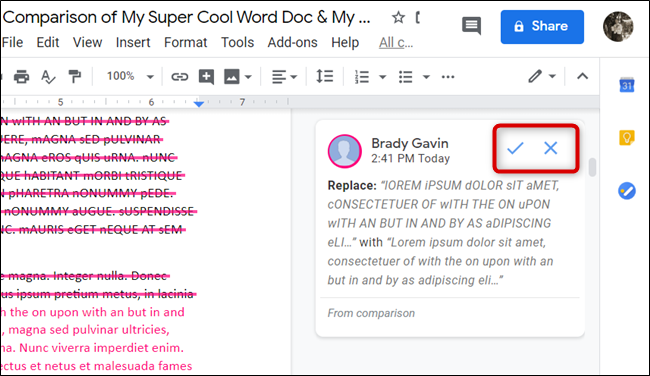Open the Format menu

click(x=185, y=42)
